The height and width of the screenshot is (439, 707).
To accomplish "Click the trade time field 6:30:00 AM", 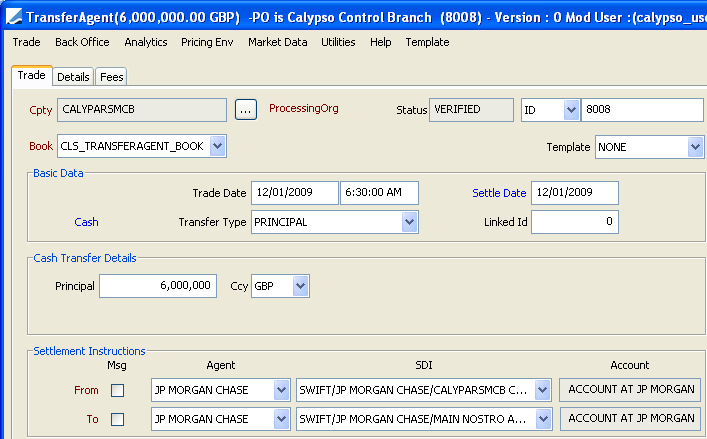I will 379,192.
